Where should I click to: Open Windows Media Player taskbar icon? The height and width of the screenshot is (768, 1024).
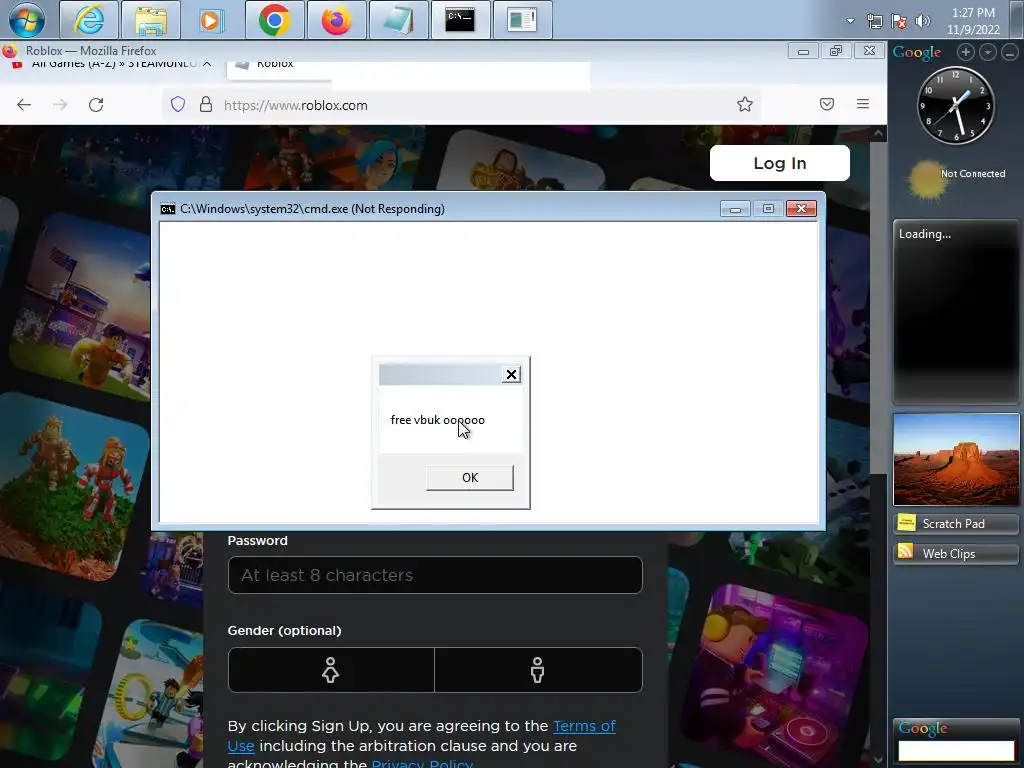coord(212,20)
